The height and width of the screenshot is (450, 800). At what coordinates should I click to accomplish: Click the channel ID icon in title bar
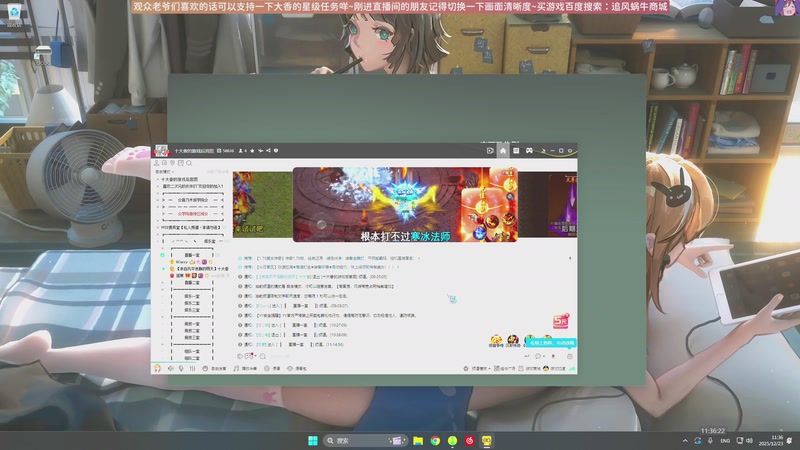[x=219, y=151]
